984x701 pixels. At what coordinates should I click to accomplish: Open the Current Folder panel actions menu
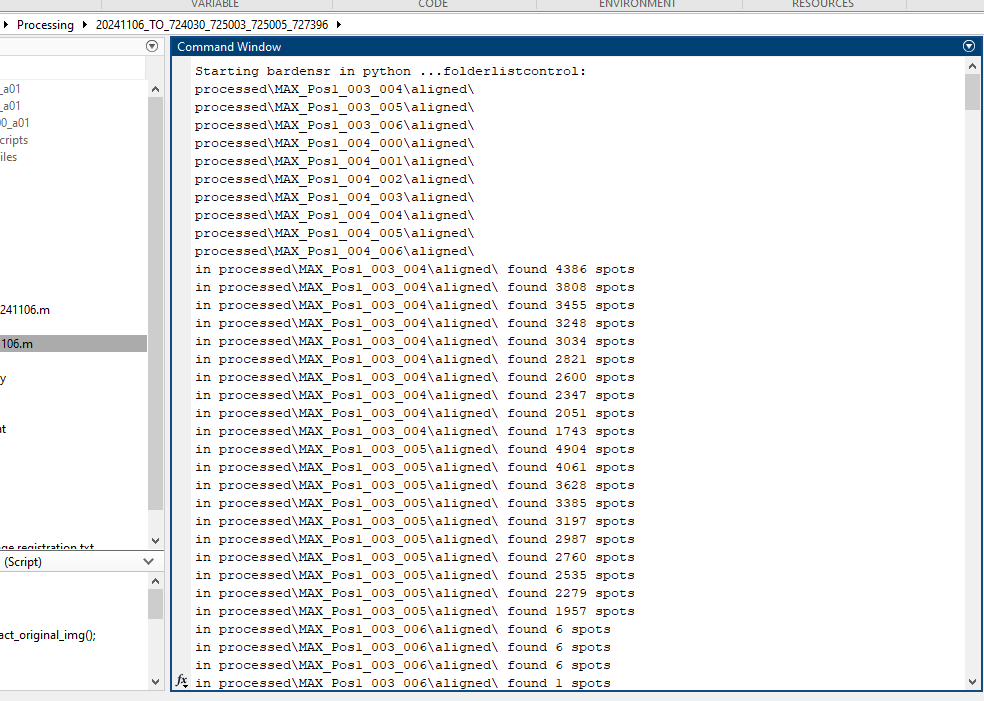click(x=152, y=46)
